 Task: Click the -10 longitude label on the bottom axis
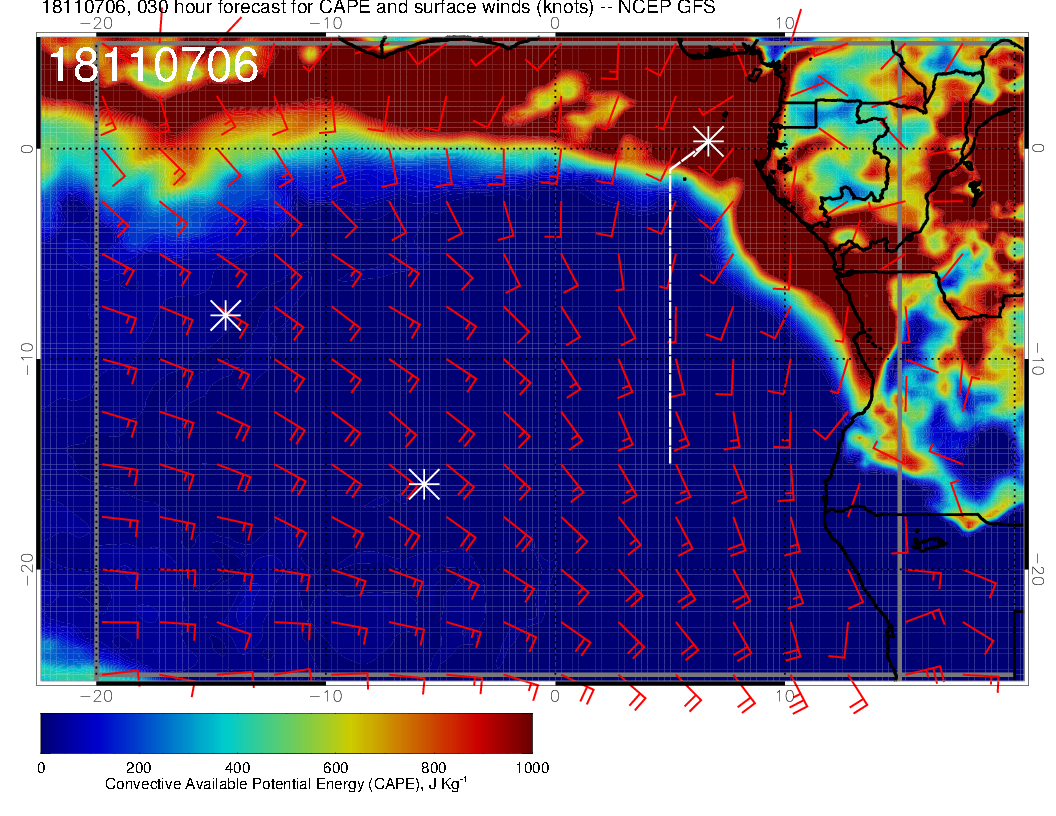(326, 696)
